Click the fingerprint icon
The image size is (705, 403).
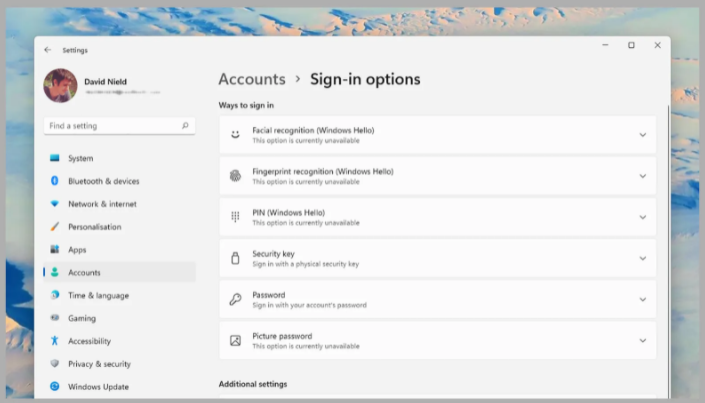point(235,176)
